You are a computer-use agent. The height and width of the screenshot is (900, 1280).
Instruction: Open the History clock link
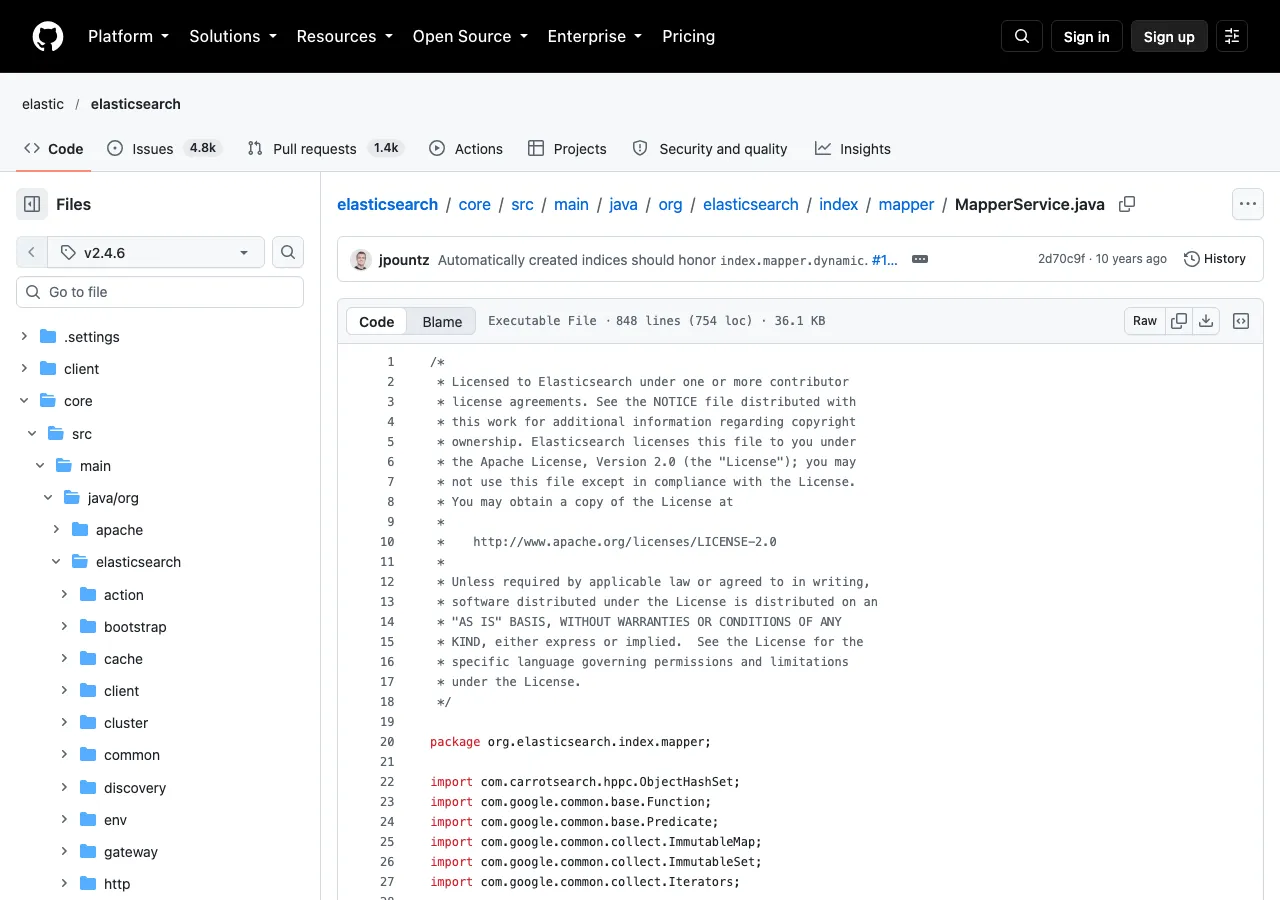pos(1215,259)
